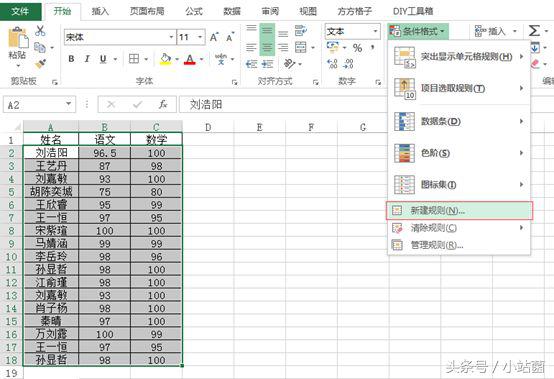The height and width of the screenshot is (379, 554).
Task: Toggle Underline formatting
Action: point(103,59)
